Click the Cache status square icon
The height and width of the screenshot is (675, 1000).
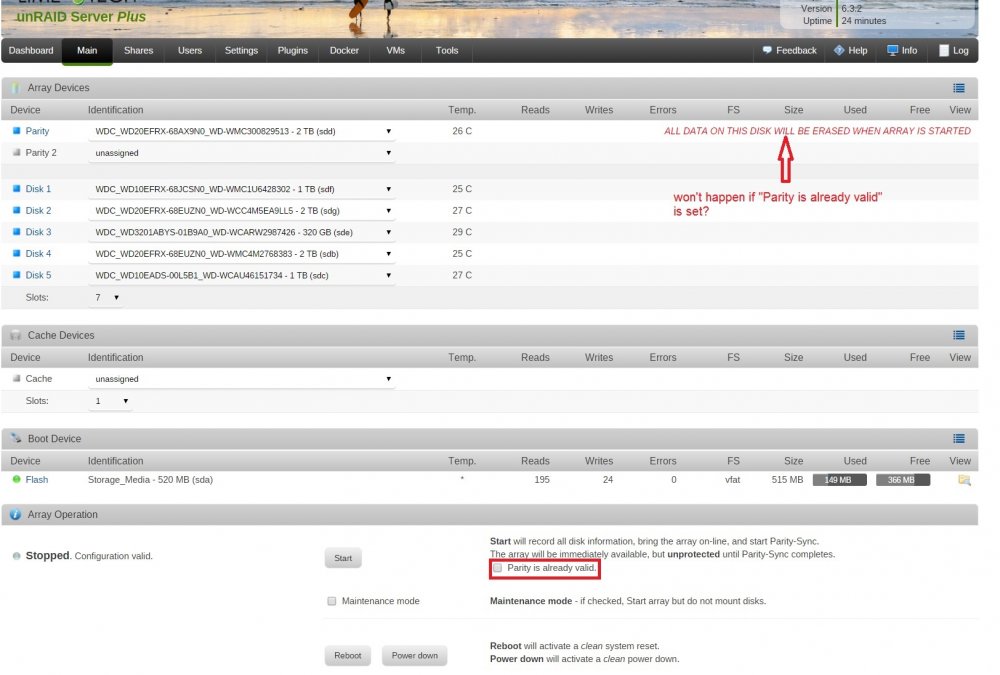(x=17, y=378)
